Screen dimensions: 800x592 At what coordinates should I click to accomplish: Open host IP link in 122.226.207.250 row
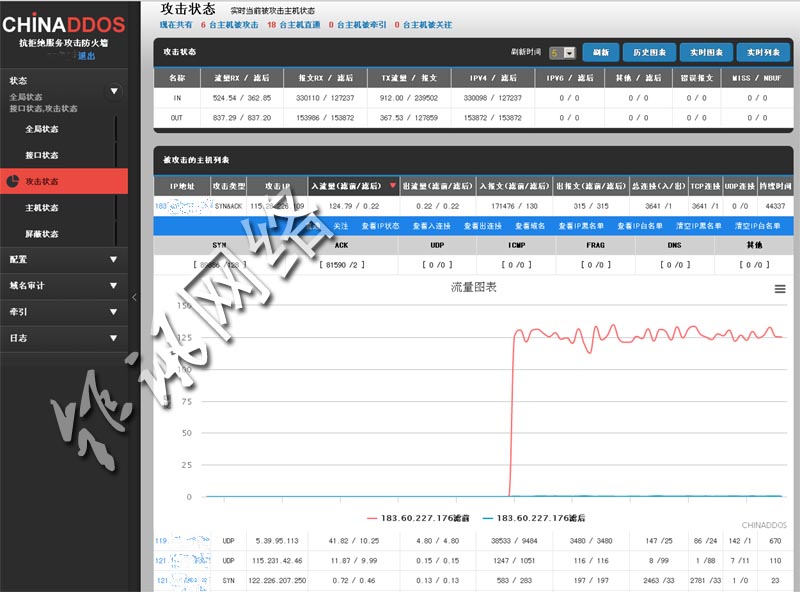pyautogui.click(x=183, y=580)
